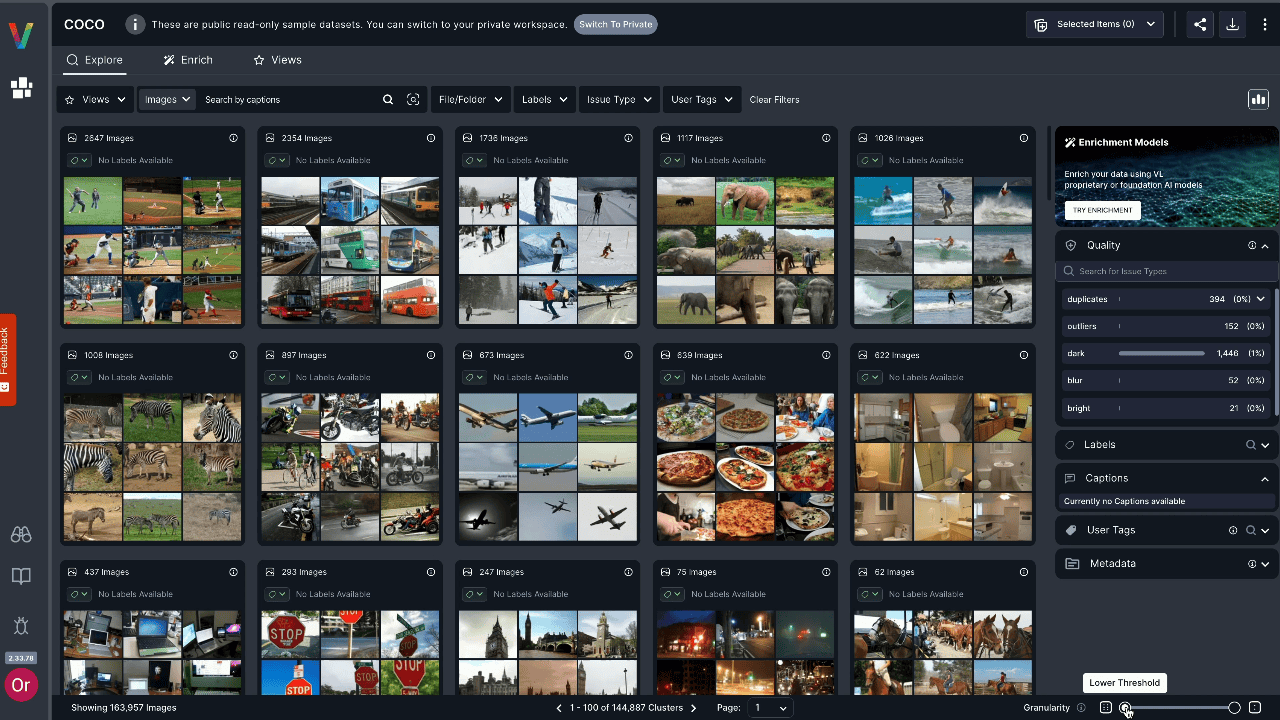Select the outliers issue row
This screenshot has height=720, width=1280.
pyautogui.click(x=1166, y=326)
